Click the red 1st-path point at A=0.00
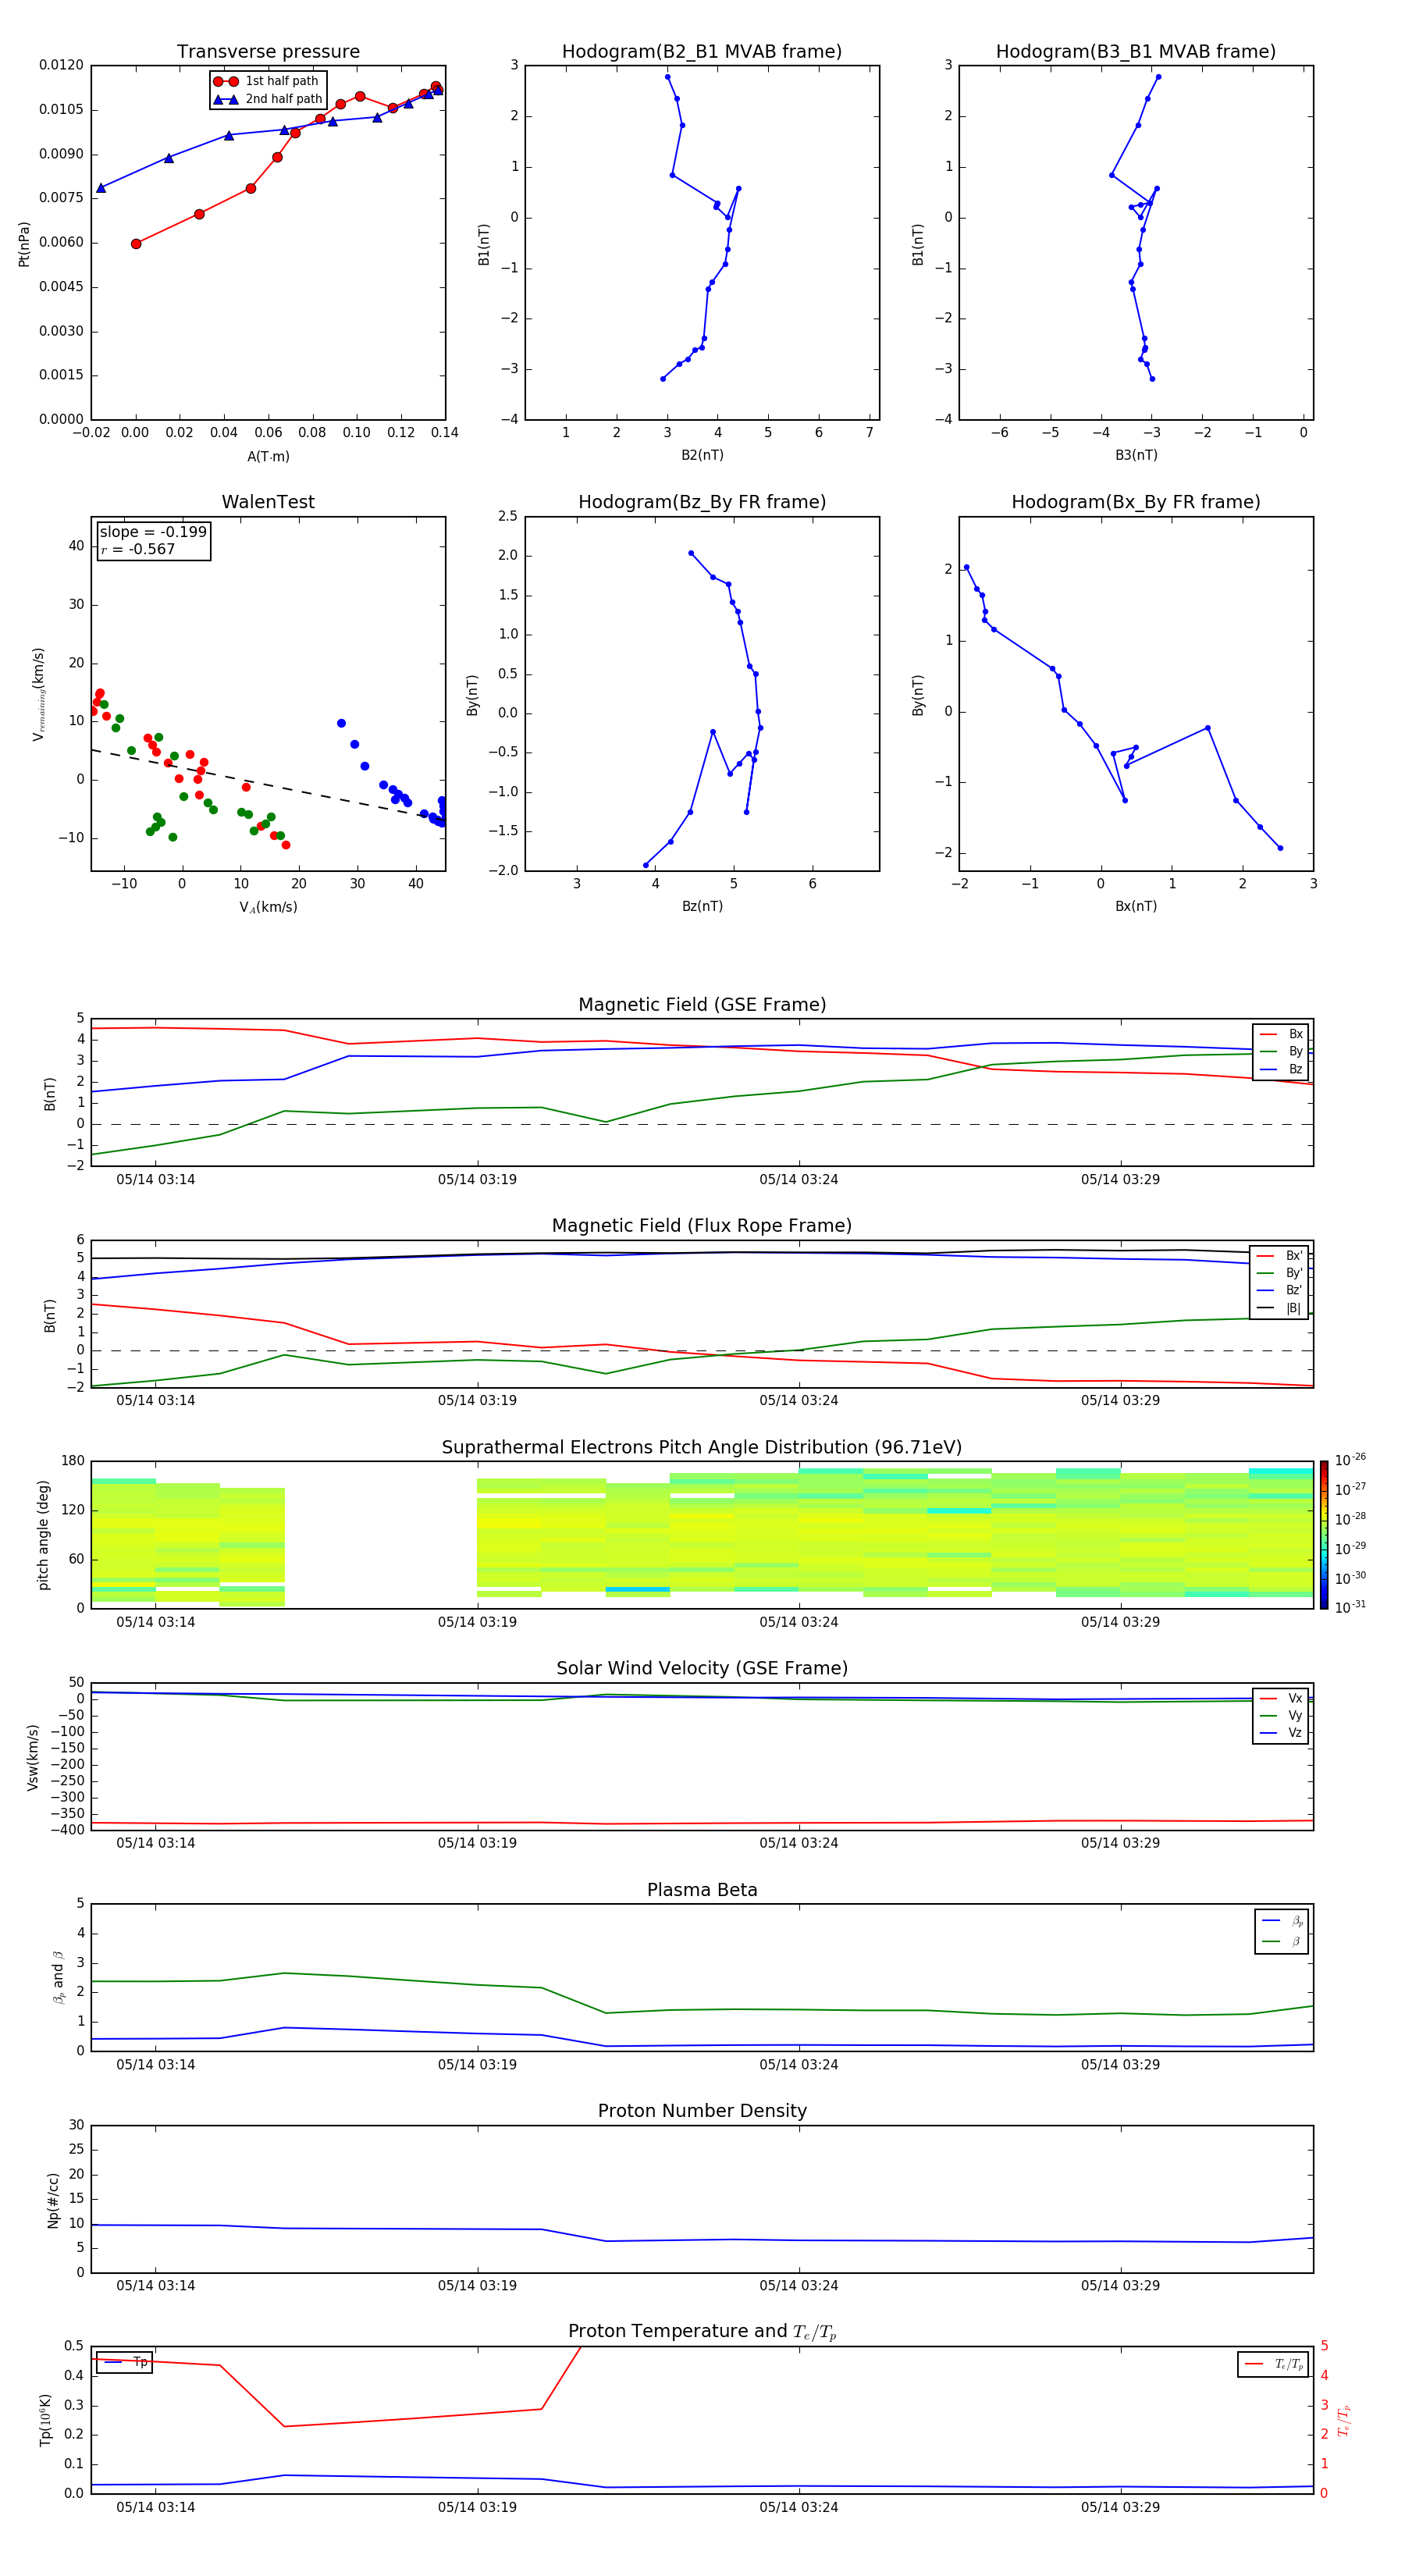Viewport: 1405px width, 2576px height. click(x=136, y=244)
